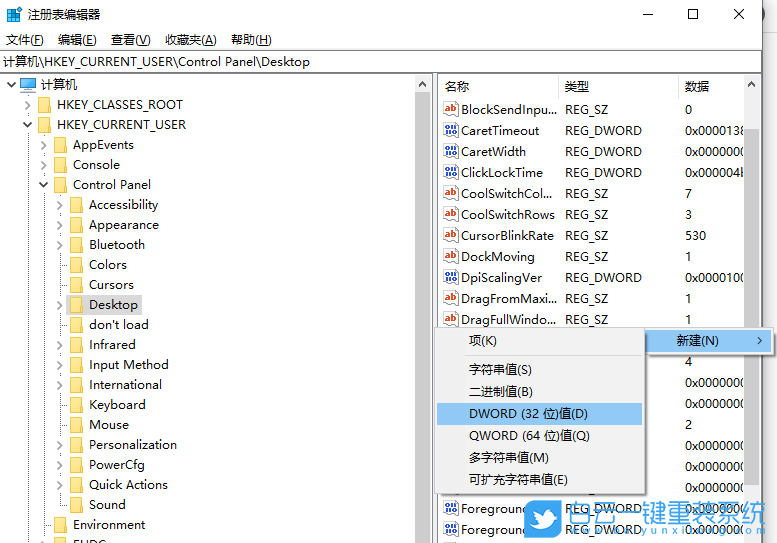Open the 编辑(E) menu
This screenshot has width=777, height=543.
click(77, 40)
